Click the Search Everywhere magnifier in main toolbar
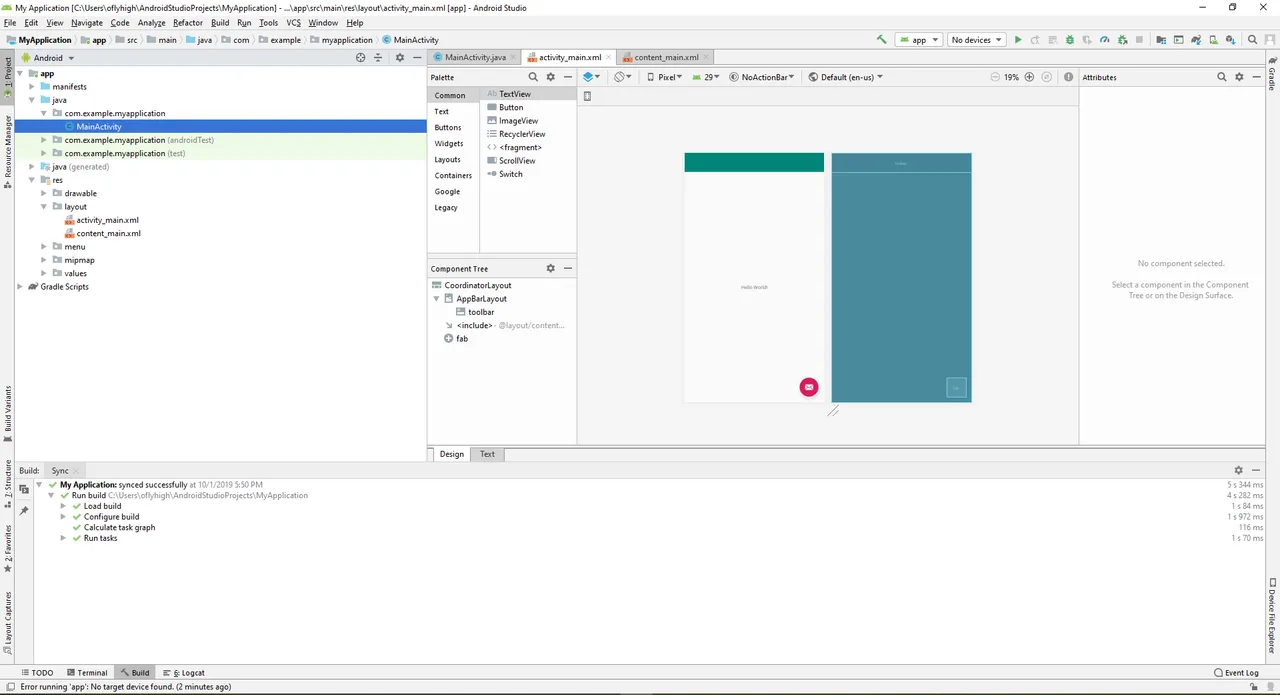The height and width of the screenshot is (695, 1280). [x=1252, y=40]
